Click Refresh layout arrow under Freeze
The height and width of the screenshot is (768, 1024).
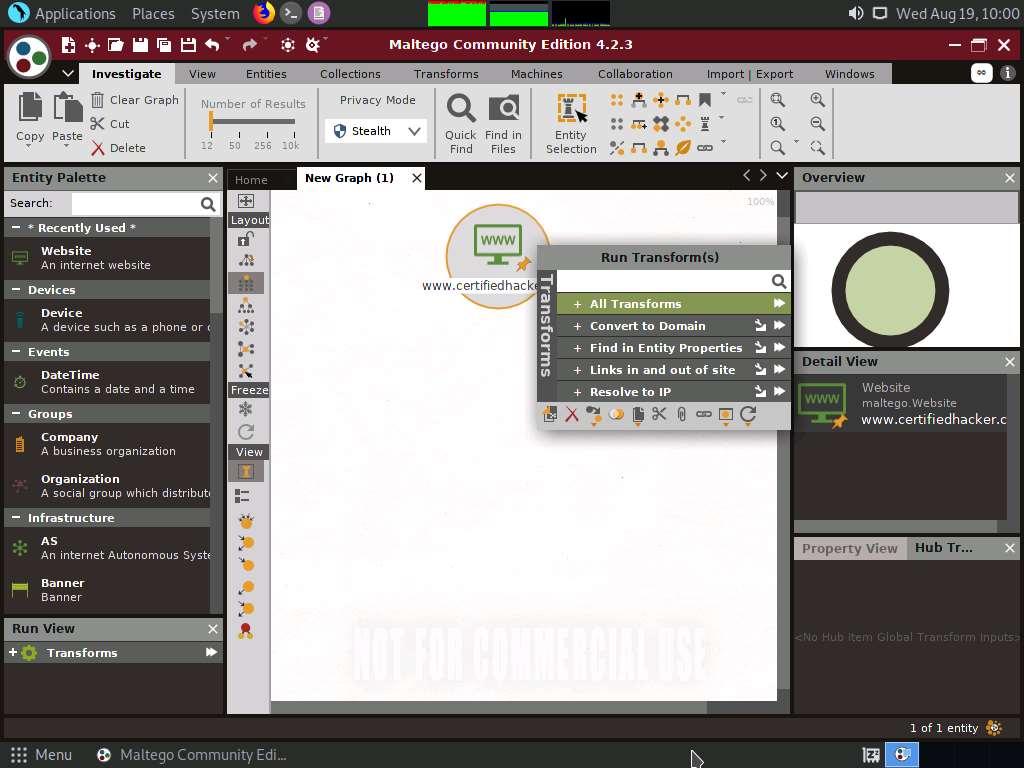(x=246, y=432)
